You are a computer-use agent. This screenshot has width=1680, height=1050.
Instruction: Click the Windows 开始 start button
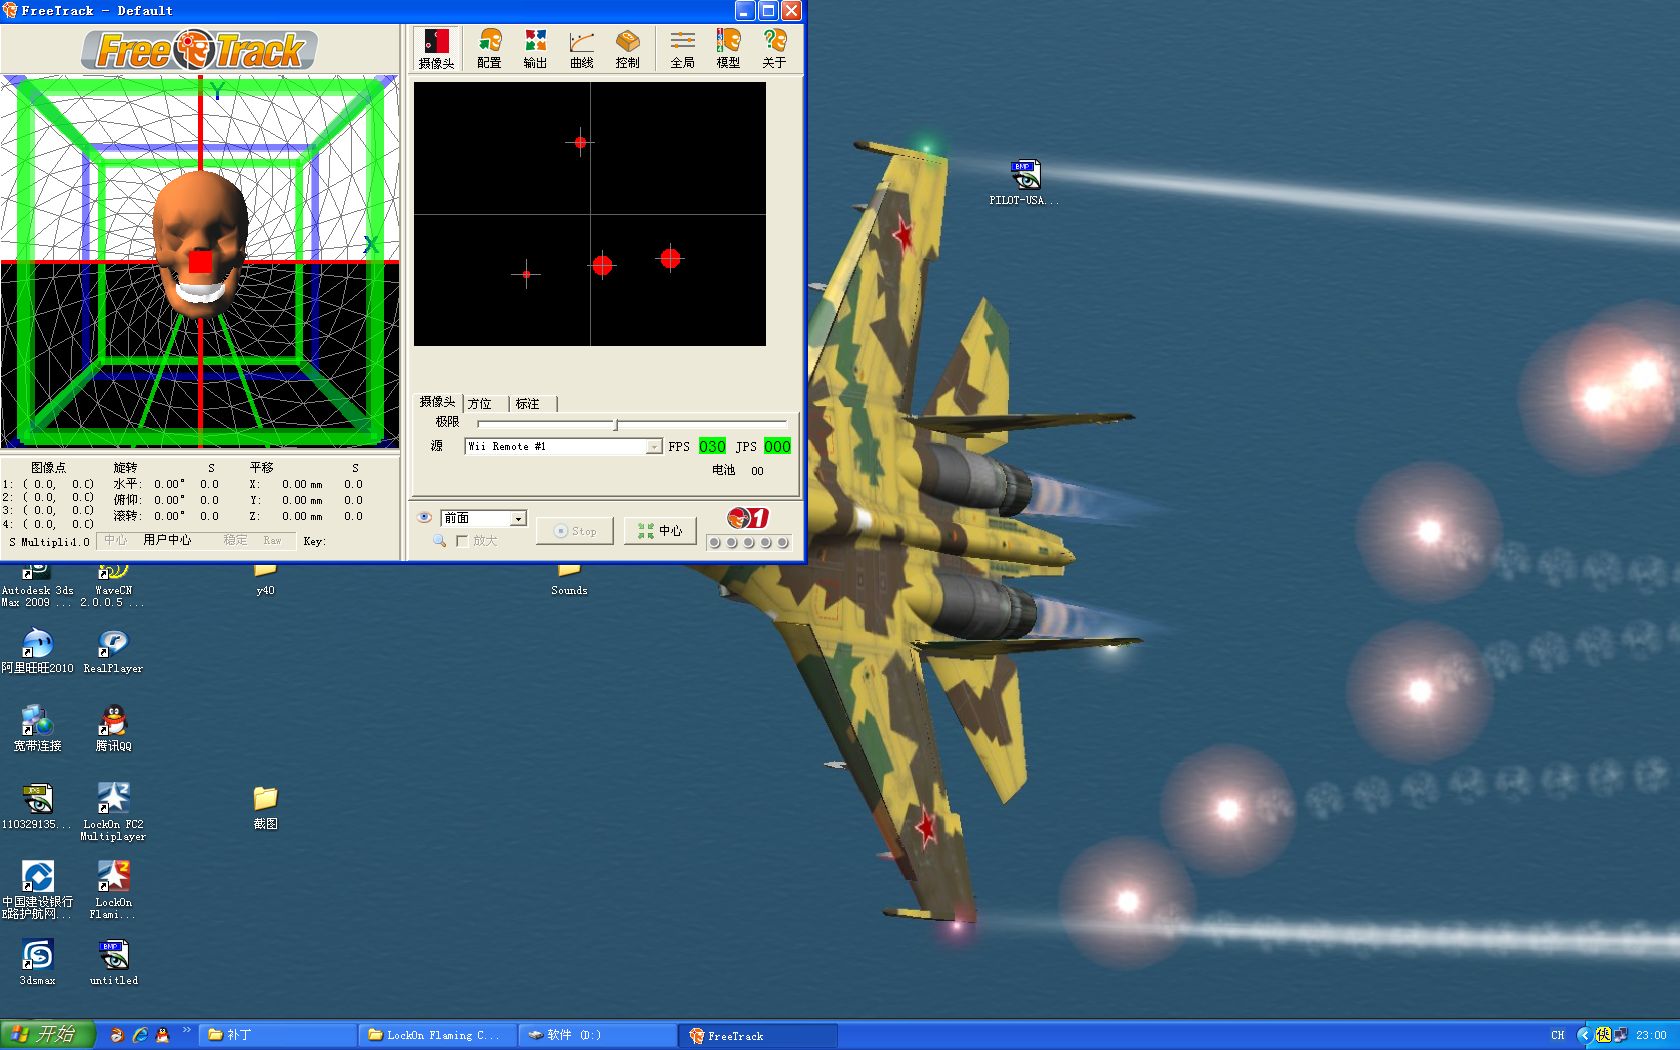point(47,1034)
